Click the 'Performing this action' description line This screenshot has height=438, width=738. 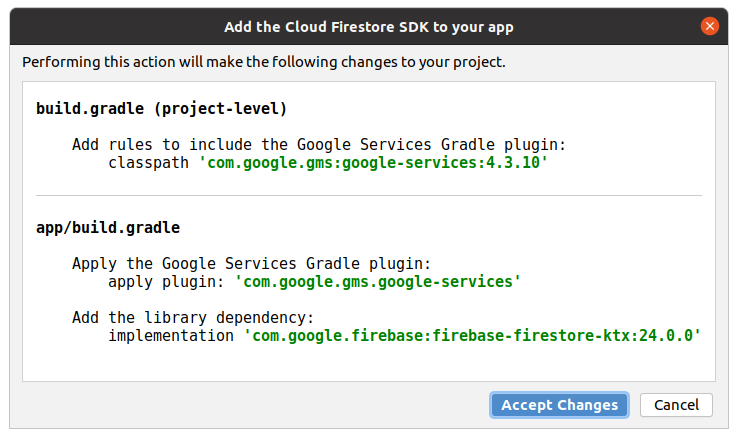tap(264, 62)
